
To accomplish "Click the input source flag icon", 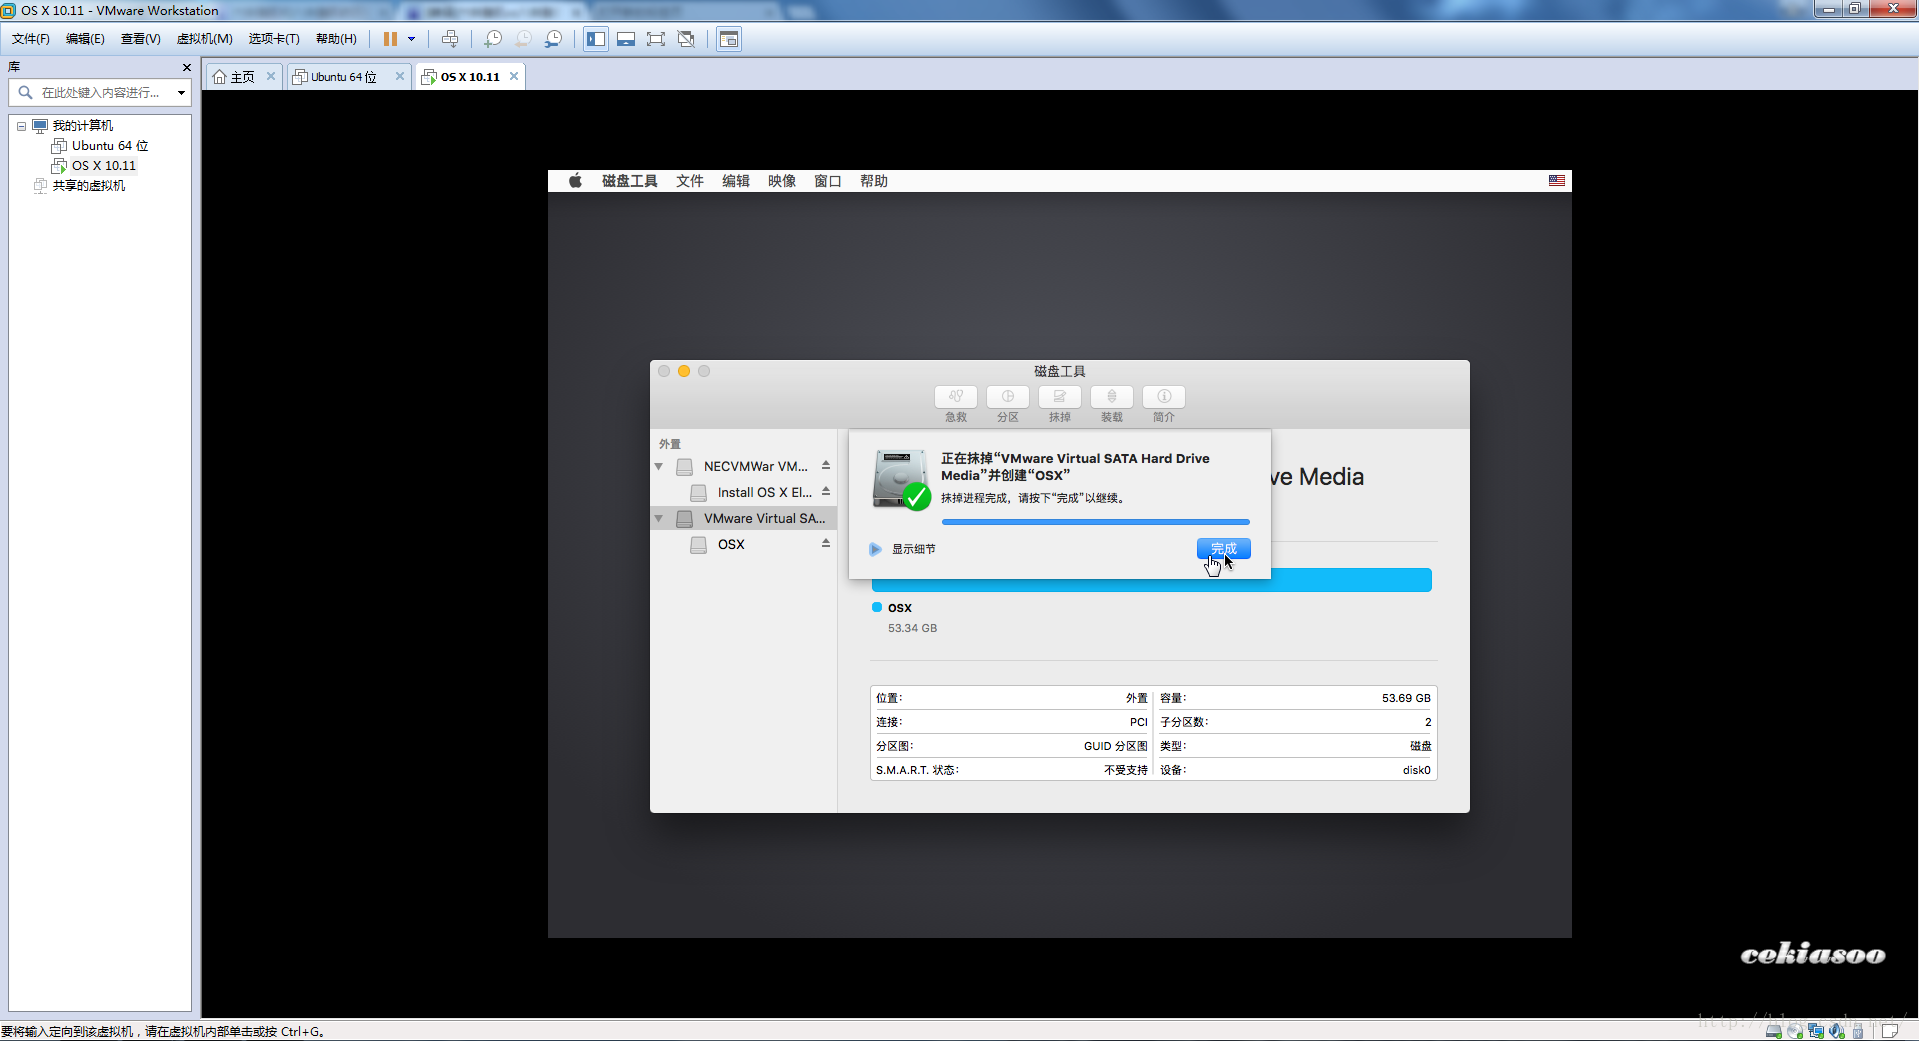I will click(x=1557, y=181).
